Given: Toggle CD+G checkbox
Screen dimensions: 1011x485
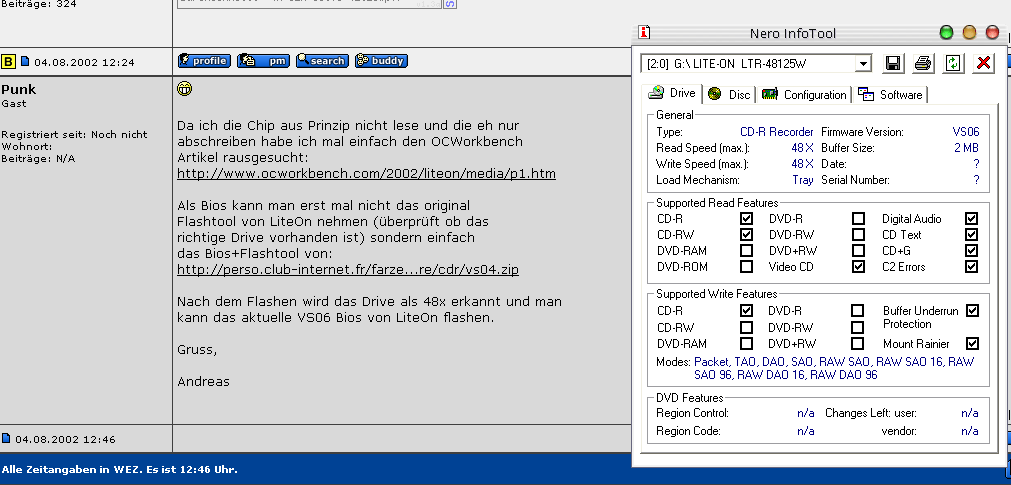Looking at the screenshot, I should [x=972, y=250].
